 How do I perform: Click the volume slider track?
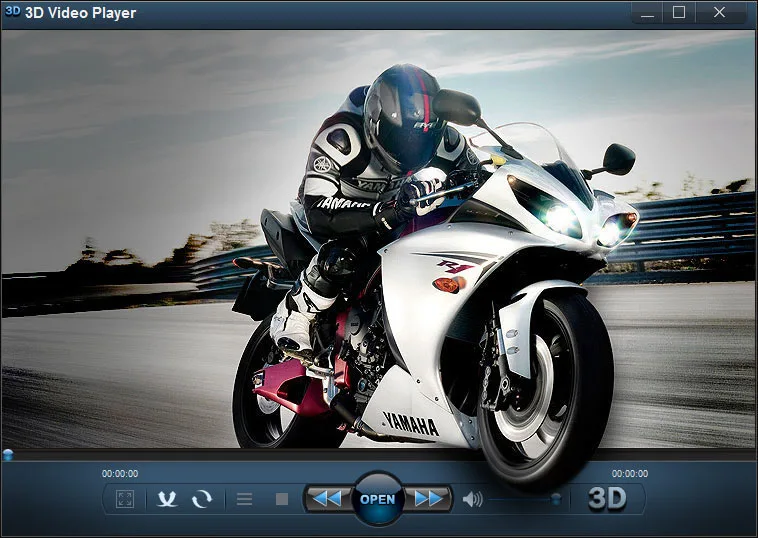click(524, 499)
